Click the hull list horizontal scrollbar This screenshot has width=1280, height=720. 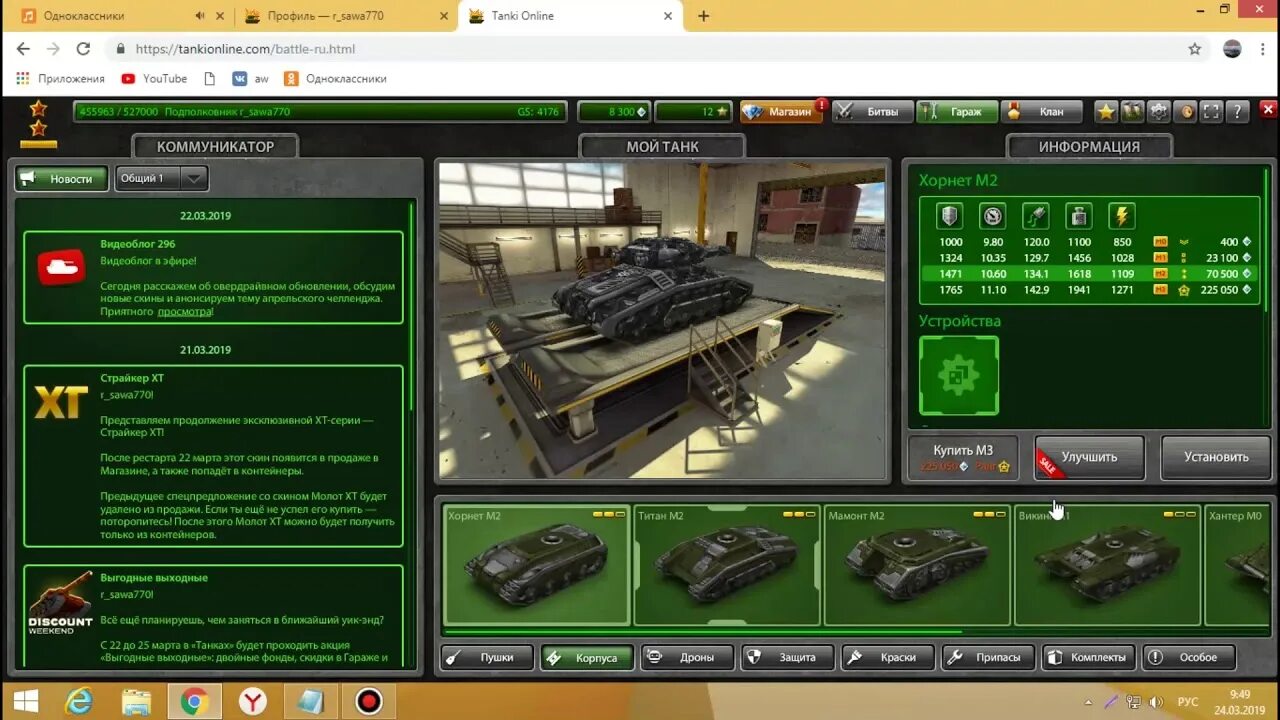tap(702, 632)
